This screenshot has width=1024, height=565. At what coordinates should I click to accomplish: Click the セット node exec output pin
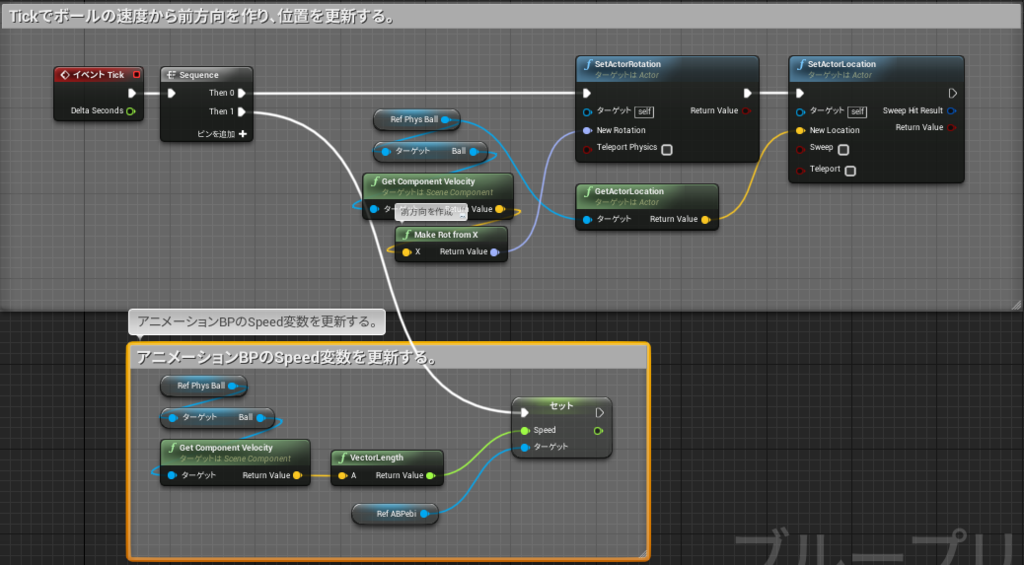(600, 413)
